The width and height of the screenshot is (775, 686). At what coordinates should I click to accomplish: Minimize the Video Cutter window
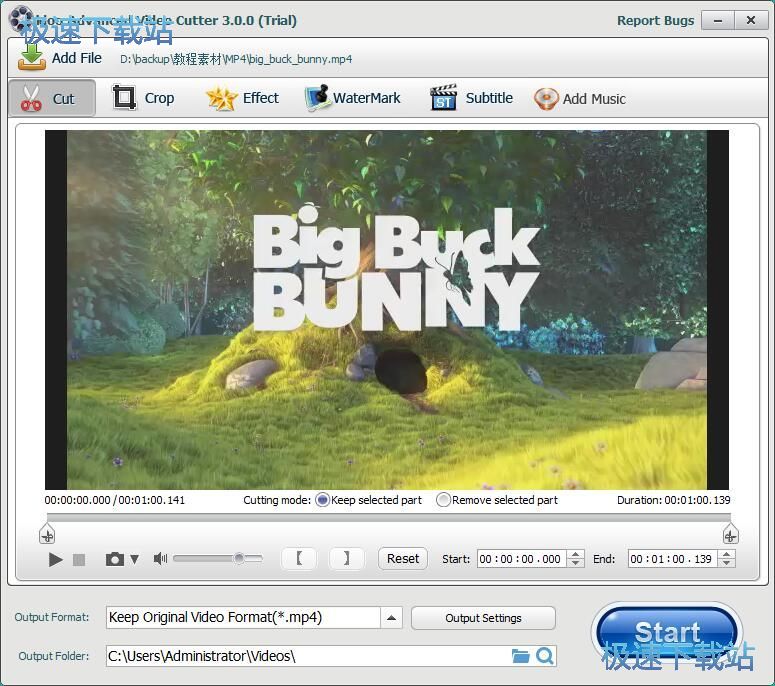tap(718, 21)
